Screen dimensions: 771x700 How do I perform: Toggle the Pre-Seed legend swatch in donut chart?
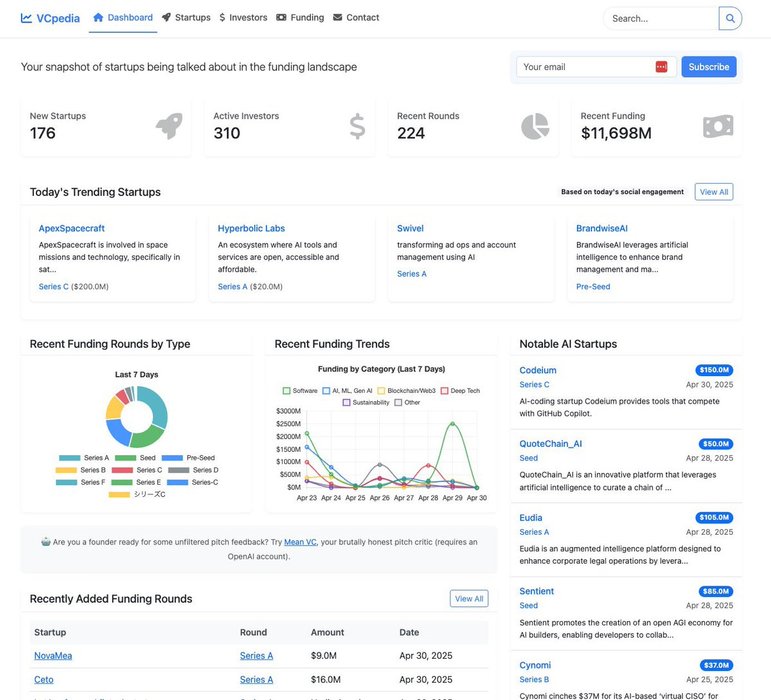point(172,458)
